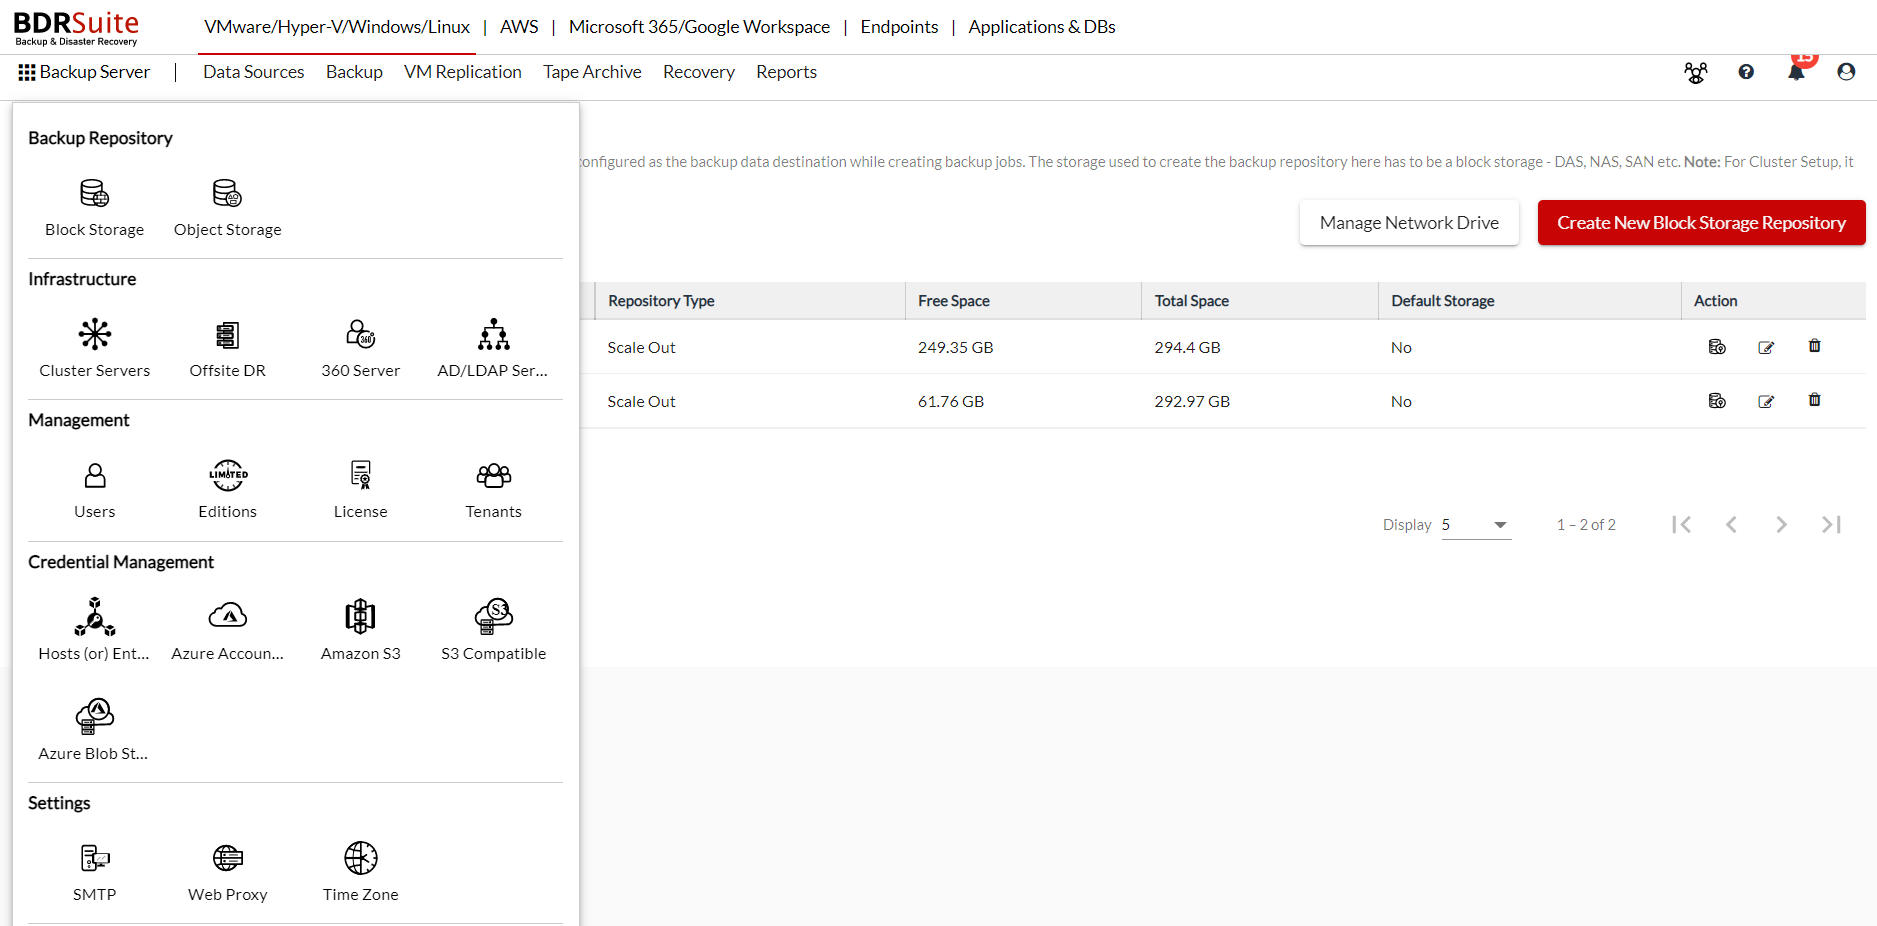Click Create New Block Storage Repository

coord(1701,223)
